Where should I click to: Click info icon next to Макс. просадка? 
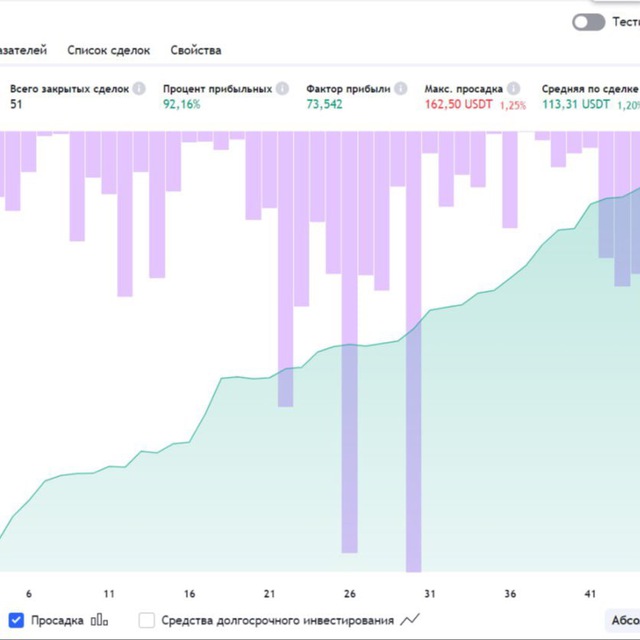(513, 88)
